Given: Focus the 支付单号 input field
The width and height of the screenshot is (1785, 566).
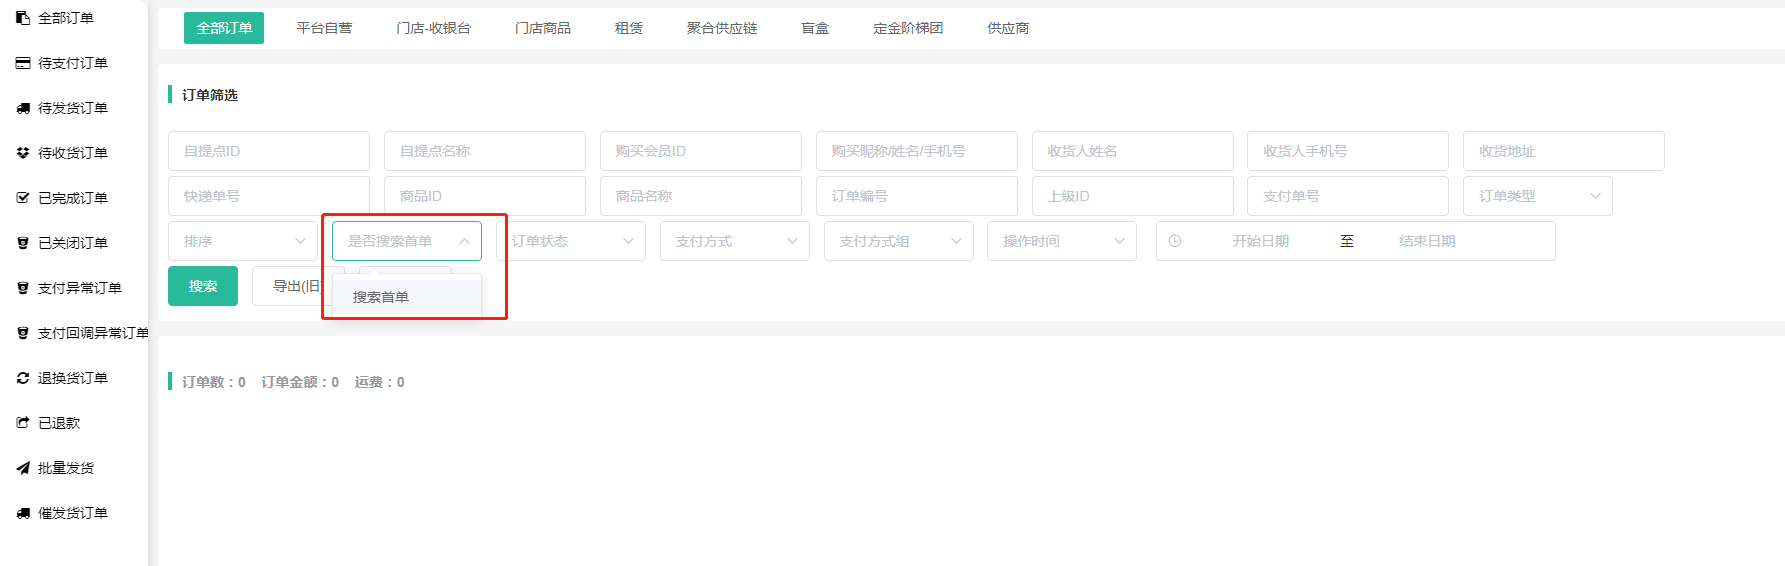Looking at the screenshot, I should 1348,196.
